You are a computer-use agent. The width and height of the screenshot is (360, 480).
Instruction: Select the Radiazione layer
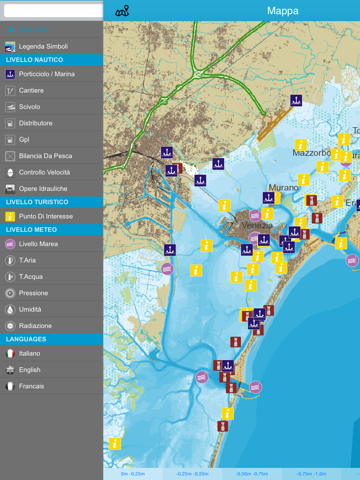(51, 326)
